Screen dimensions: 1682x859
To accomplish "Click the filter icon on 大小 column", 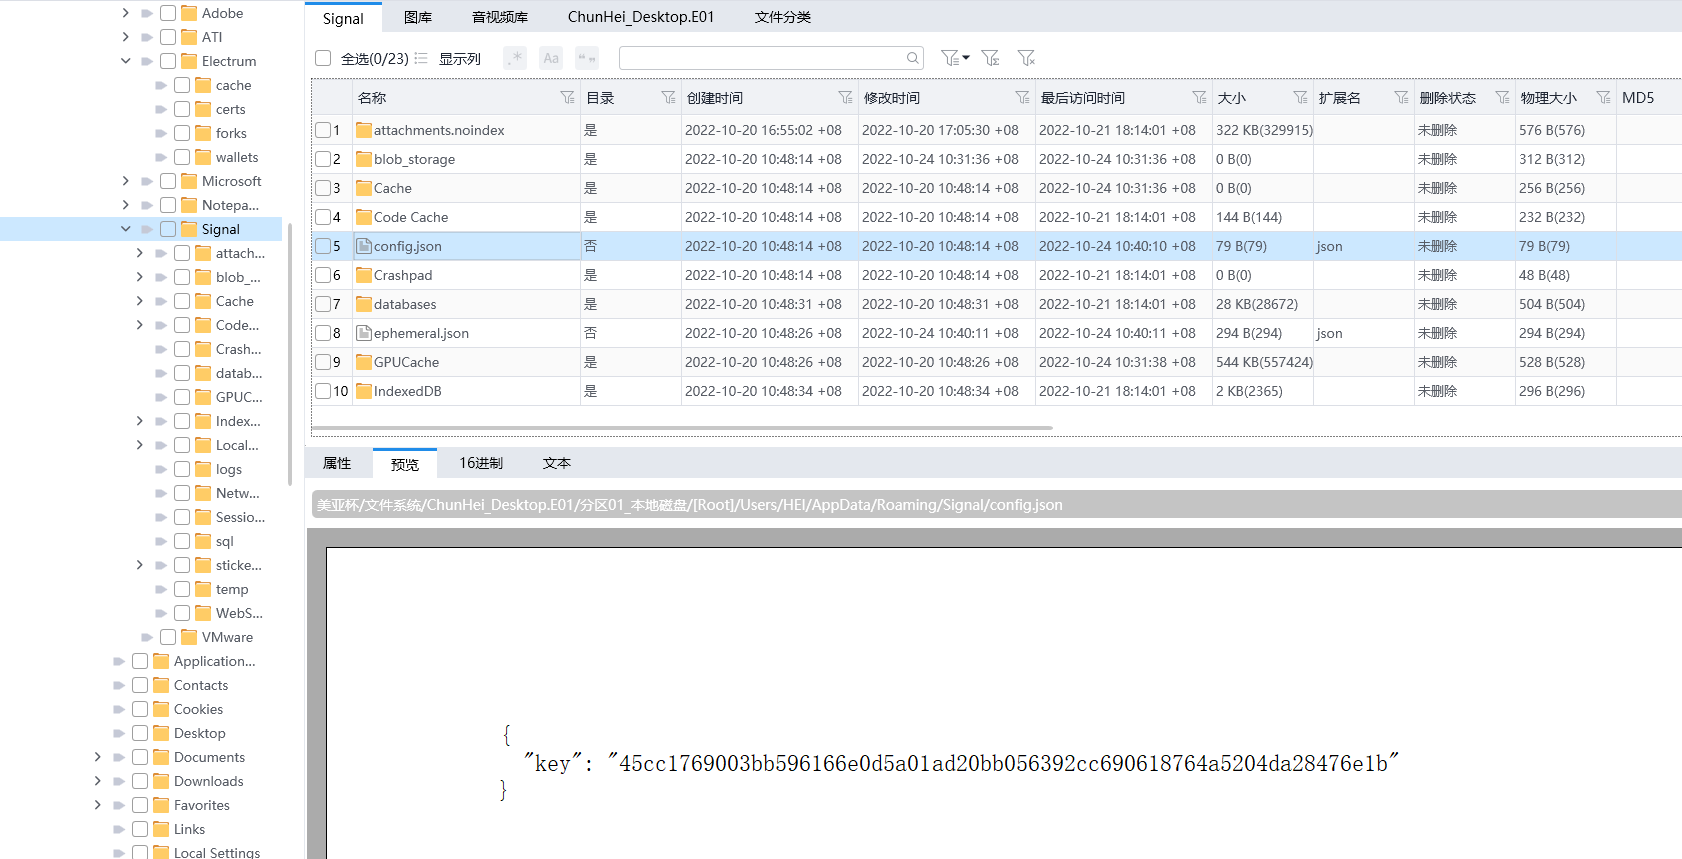I will click(1299, 97).
